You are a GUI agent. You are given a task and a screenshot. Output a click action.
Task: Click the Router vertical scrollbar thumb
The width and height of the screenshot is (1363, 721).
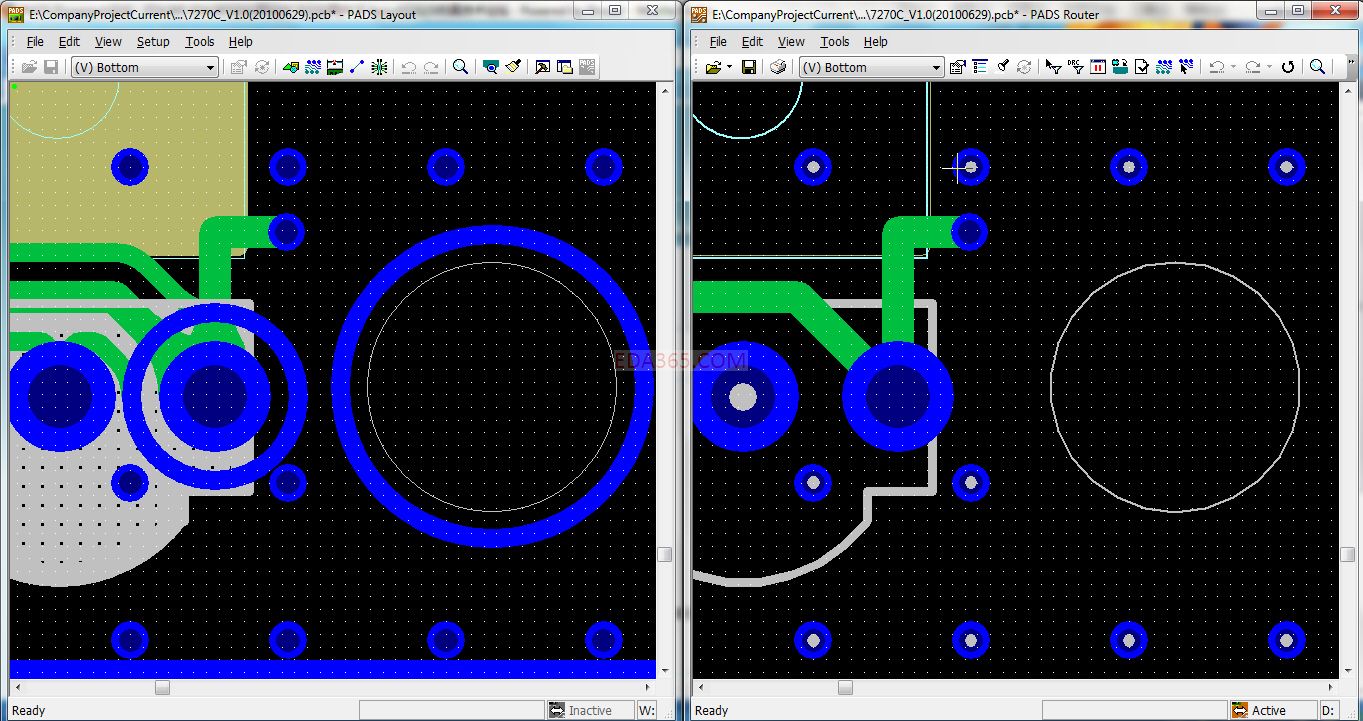tap(1347, 555)
